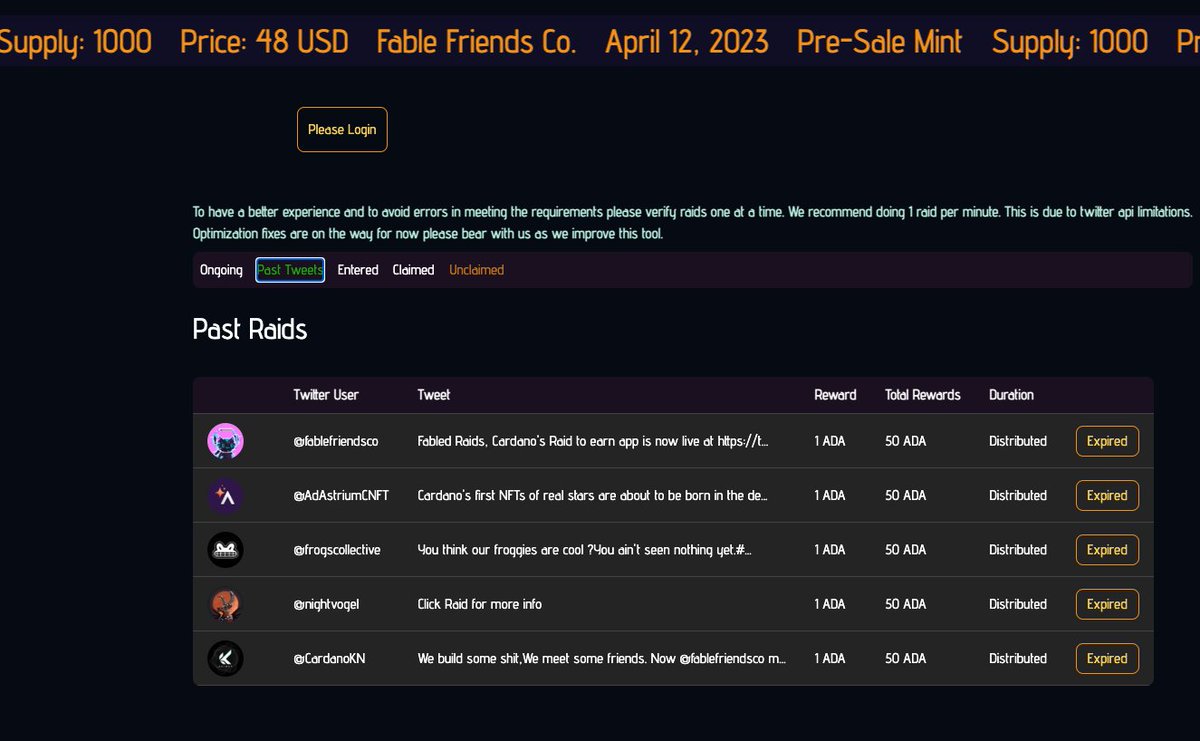The image size is (1200, 741).
Task: Select the @frogscollective username
Action: [337, 550]
